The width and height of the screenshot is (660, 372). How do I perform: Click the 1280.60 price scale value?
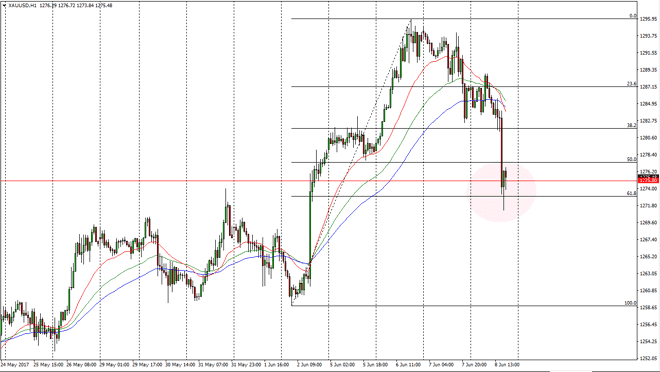649,138
